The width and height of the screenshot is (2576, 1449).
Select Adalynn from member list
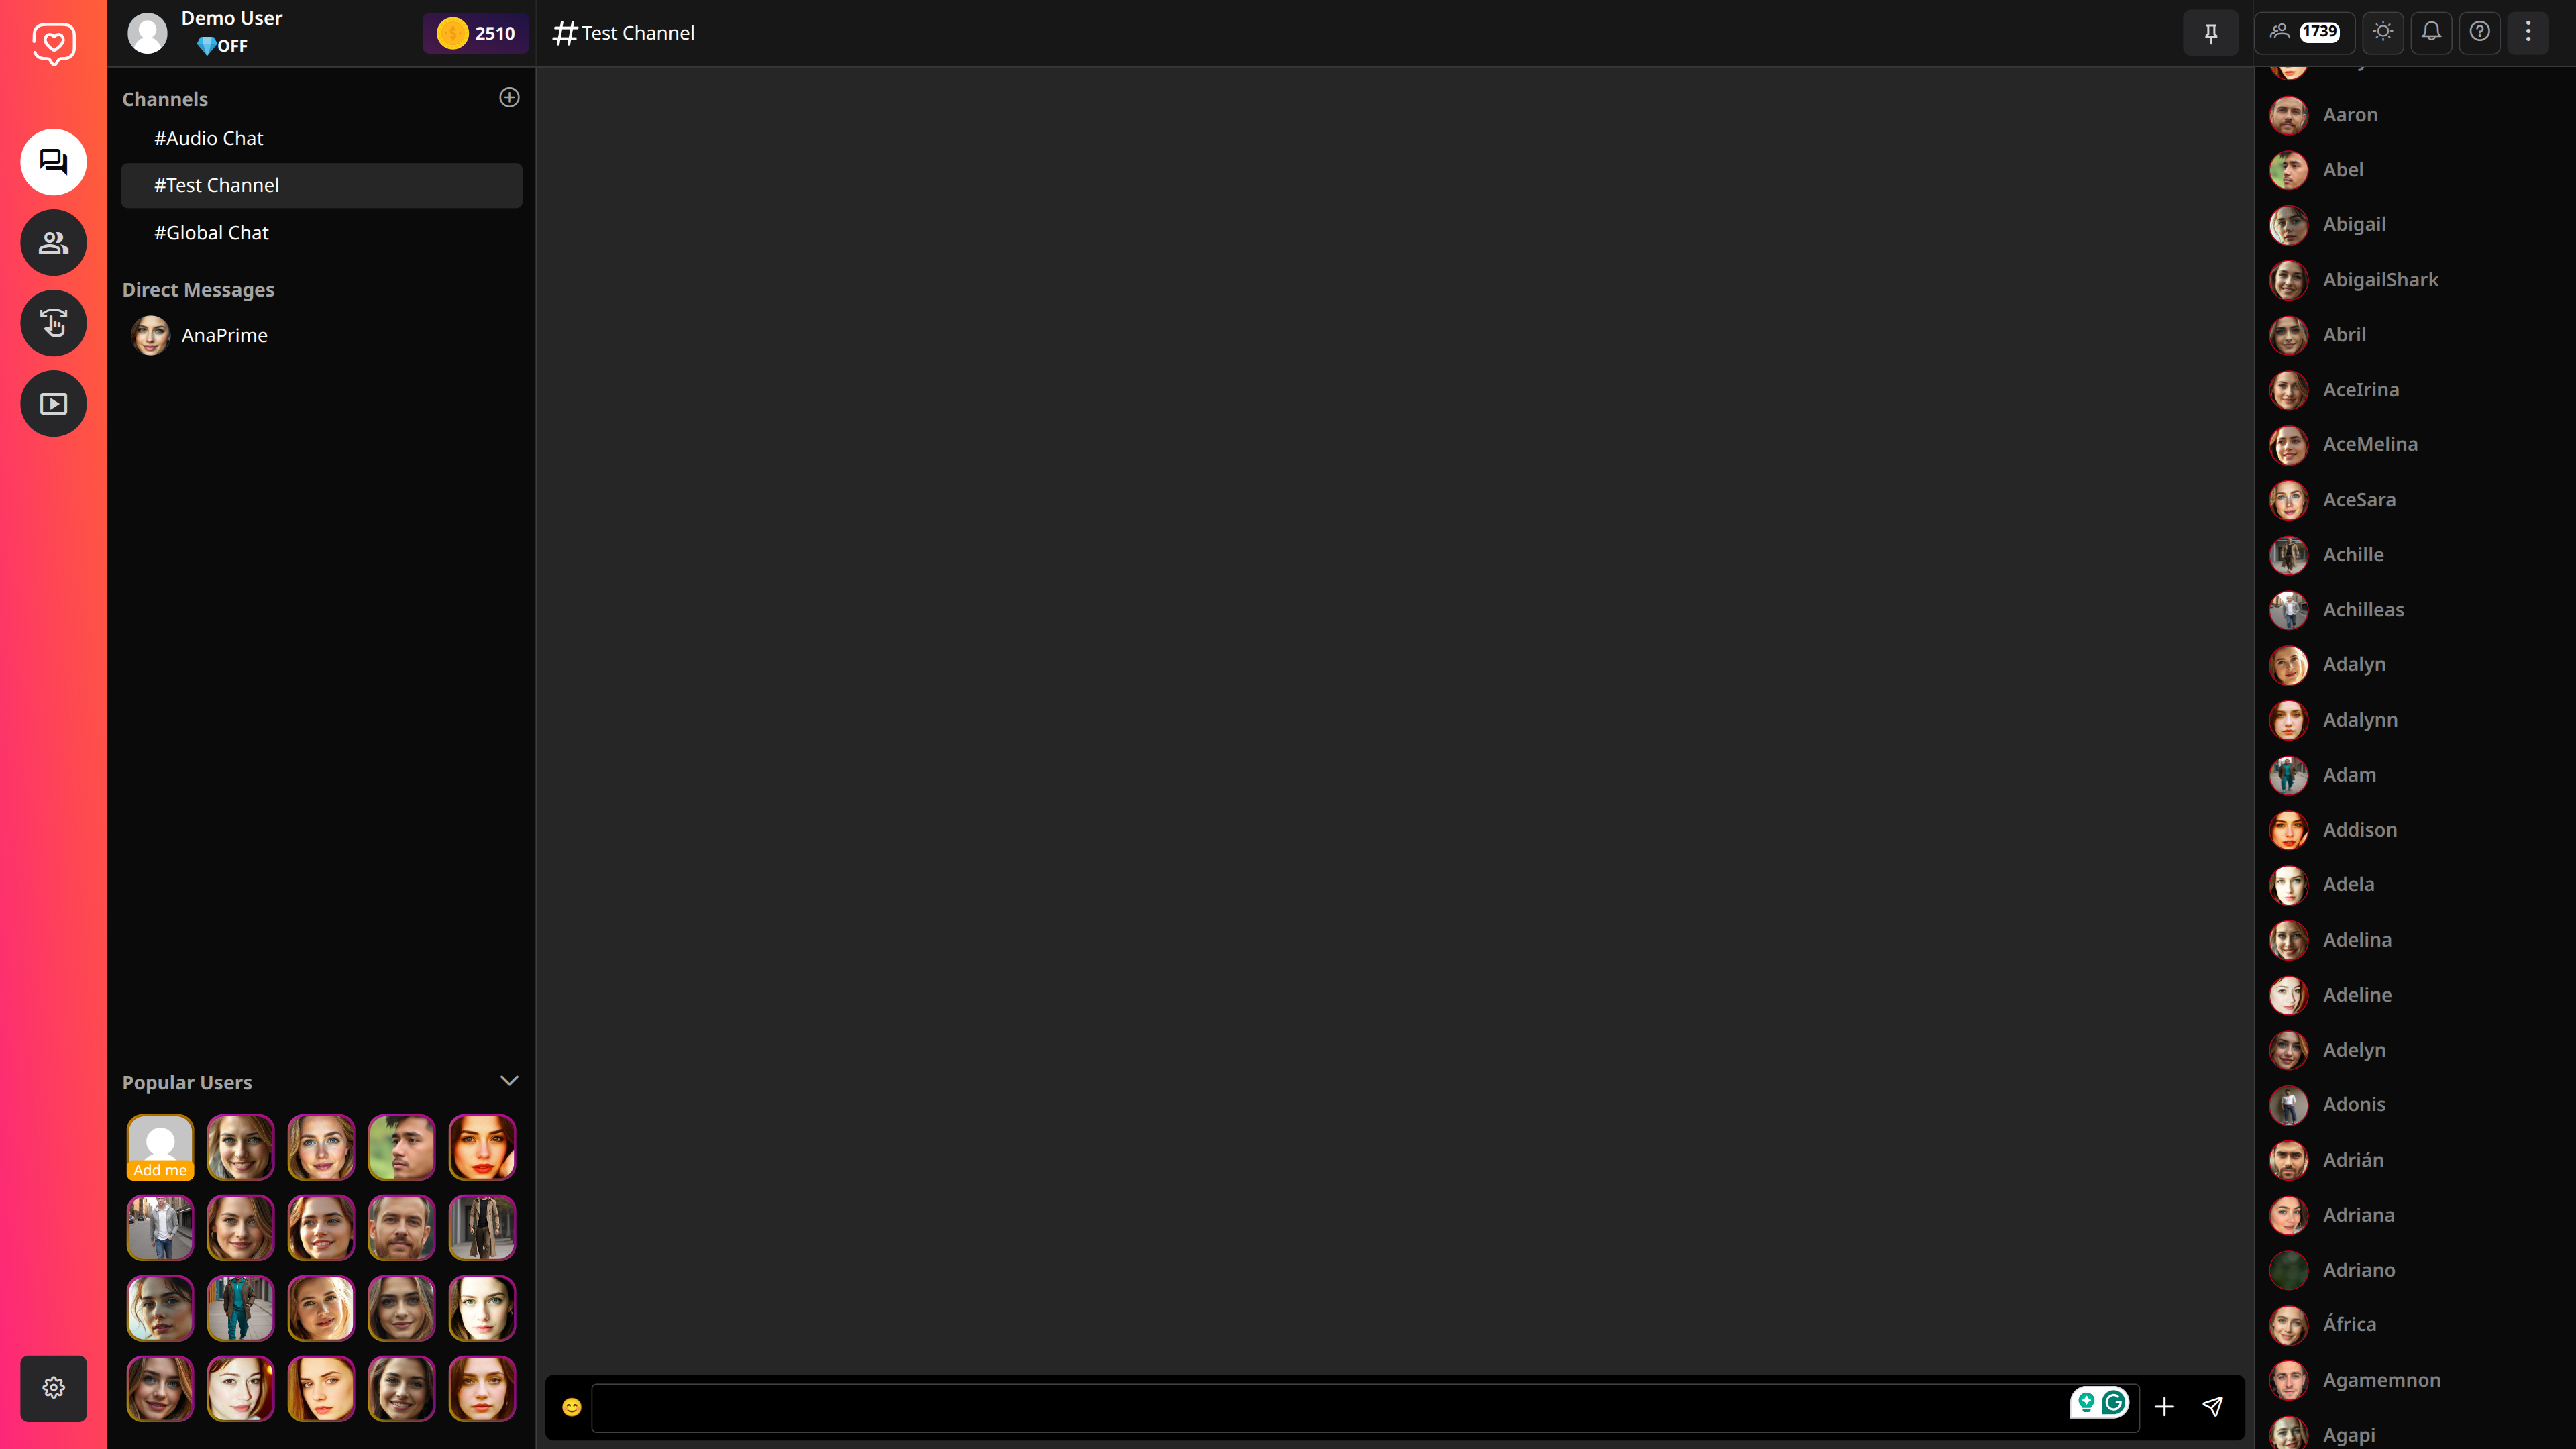(2414, 720)
